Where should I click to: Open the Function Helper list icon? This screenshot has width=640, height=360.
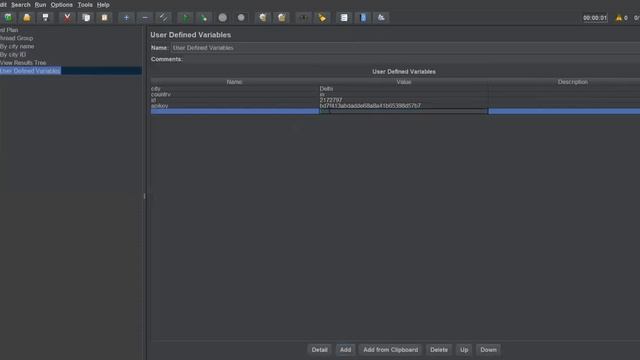click(x=344, y=18)
